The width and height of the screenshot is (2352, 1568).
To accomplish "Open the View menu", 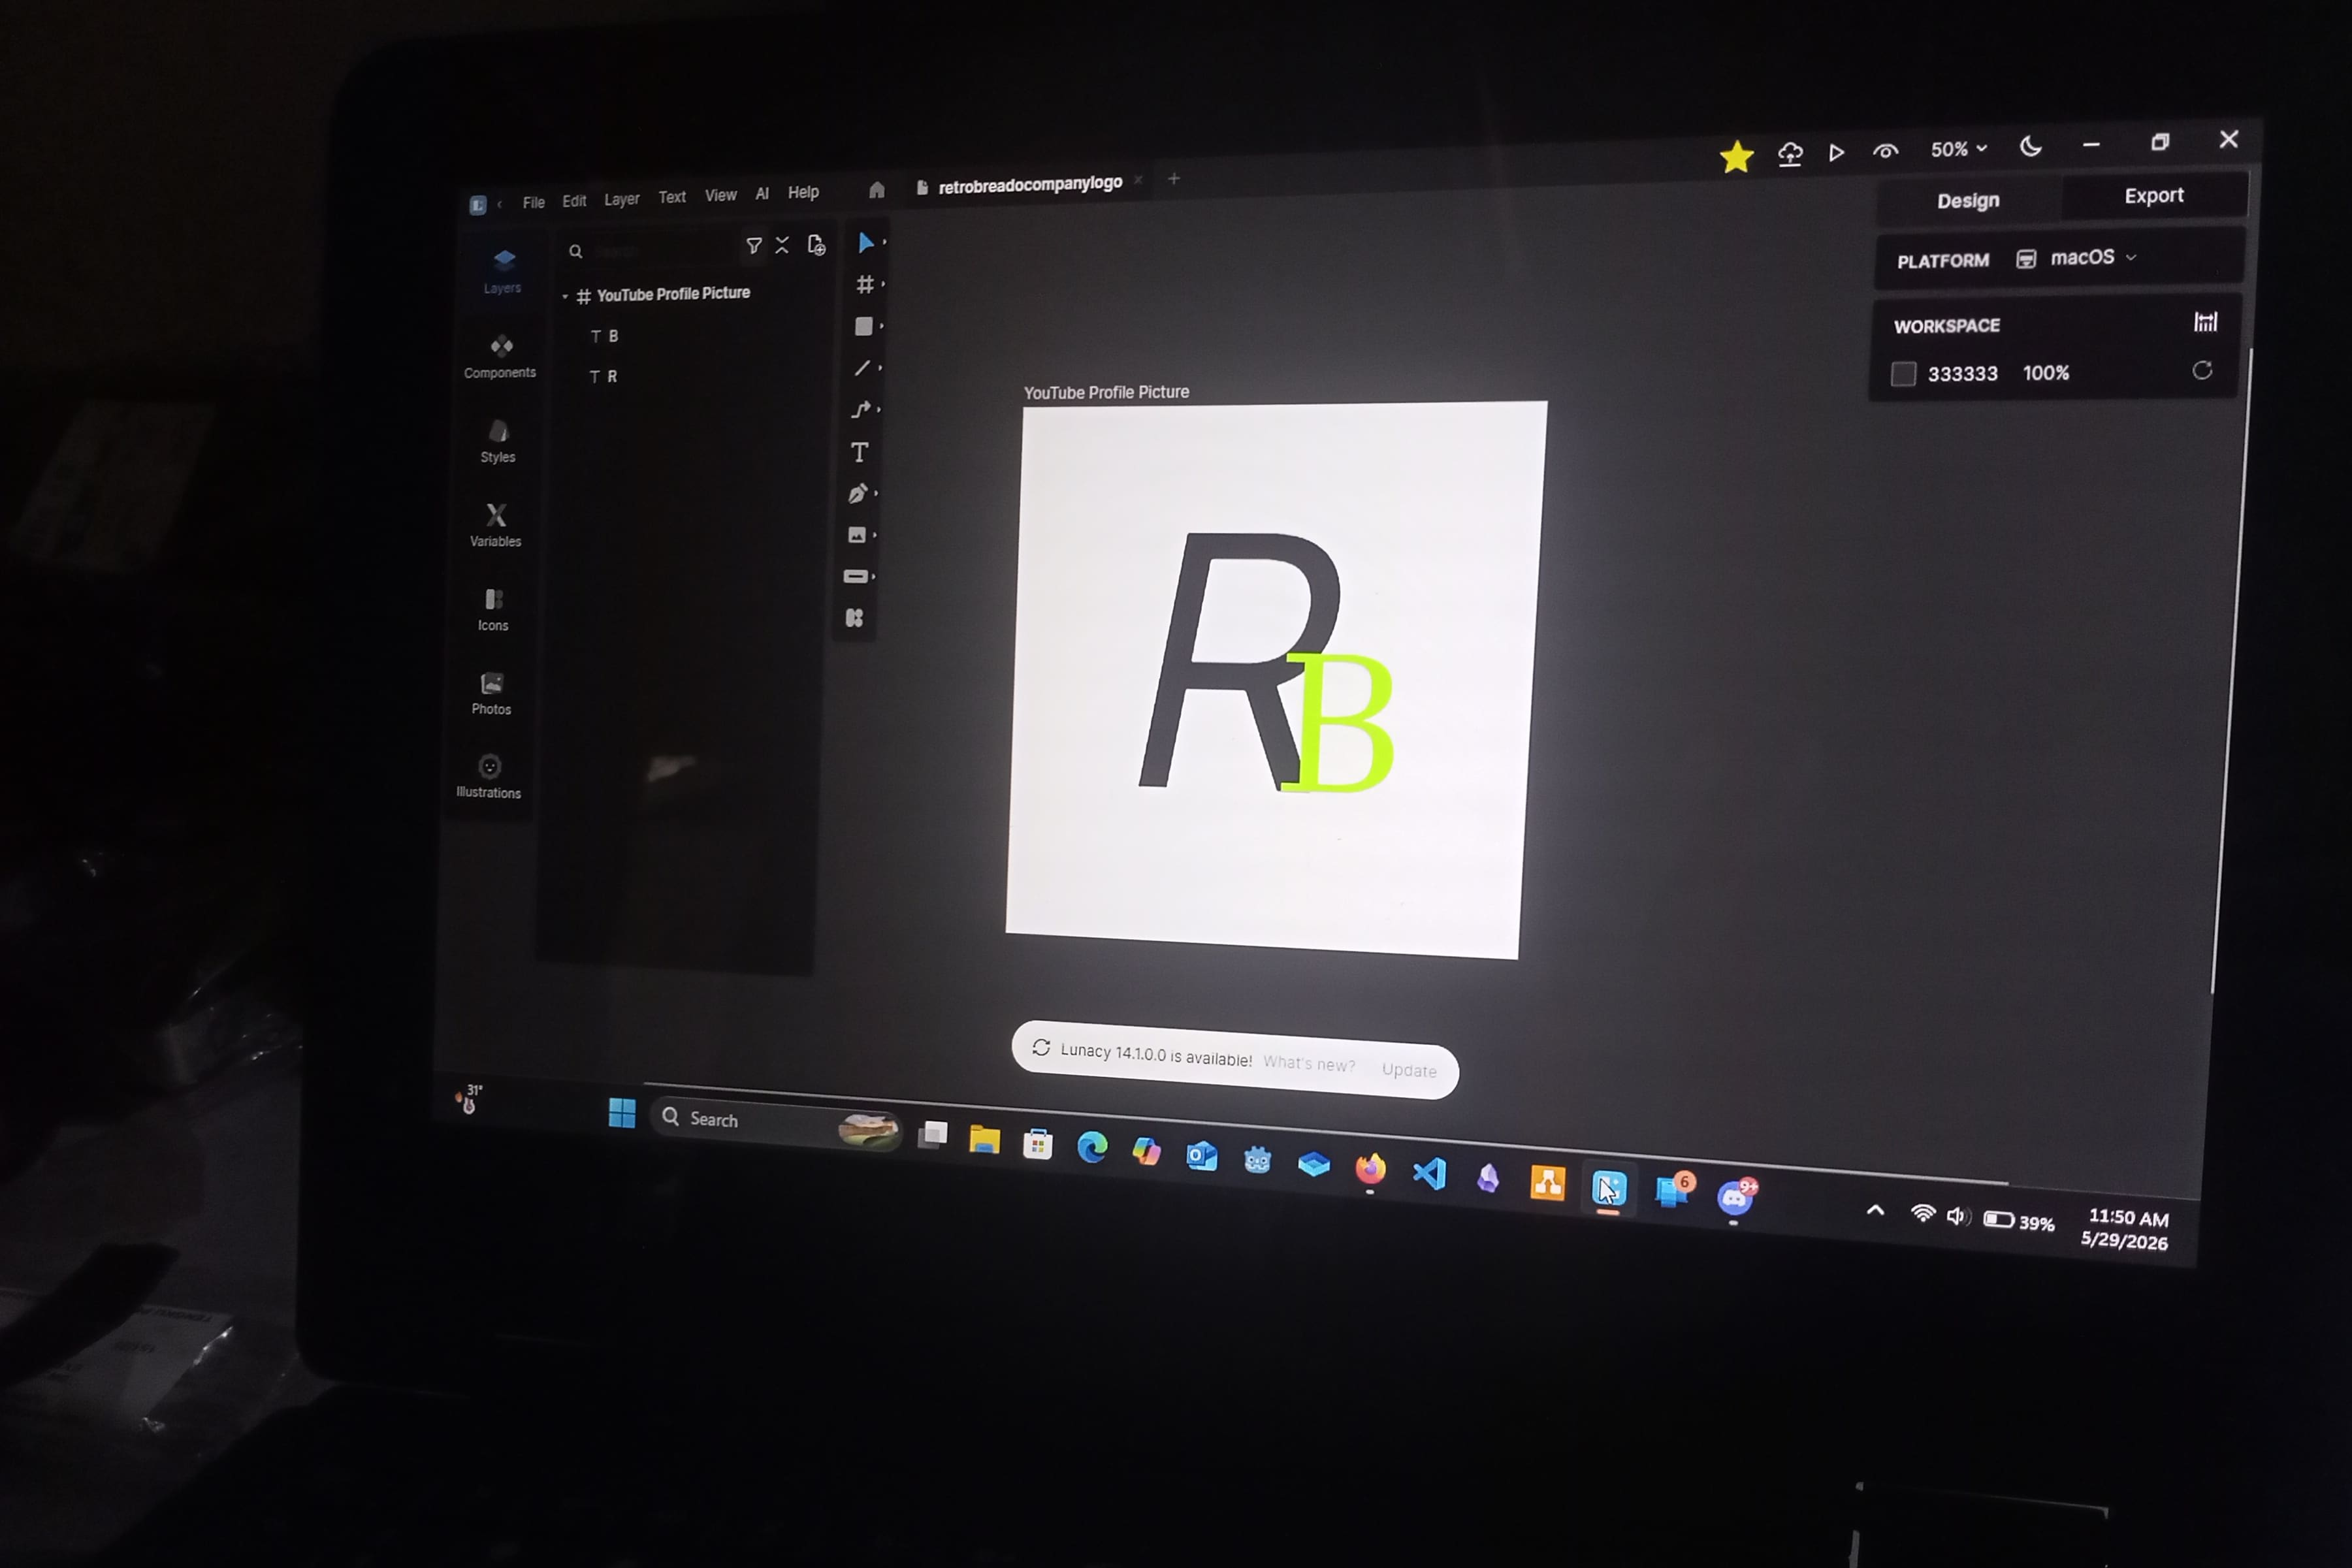I will 720,195.
